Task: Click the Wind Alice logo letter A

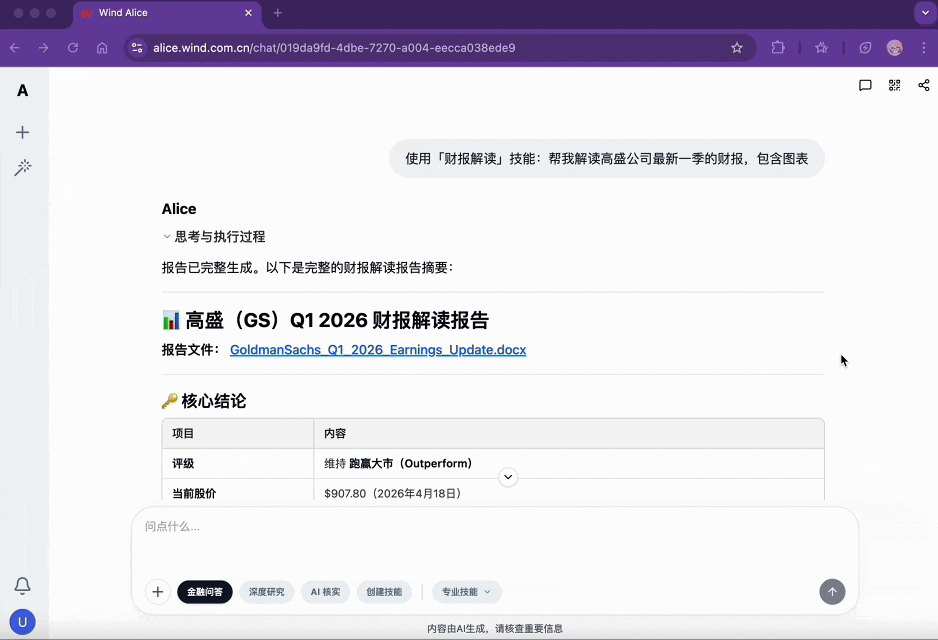Action: tap(22, 90)
